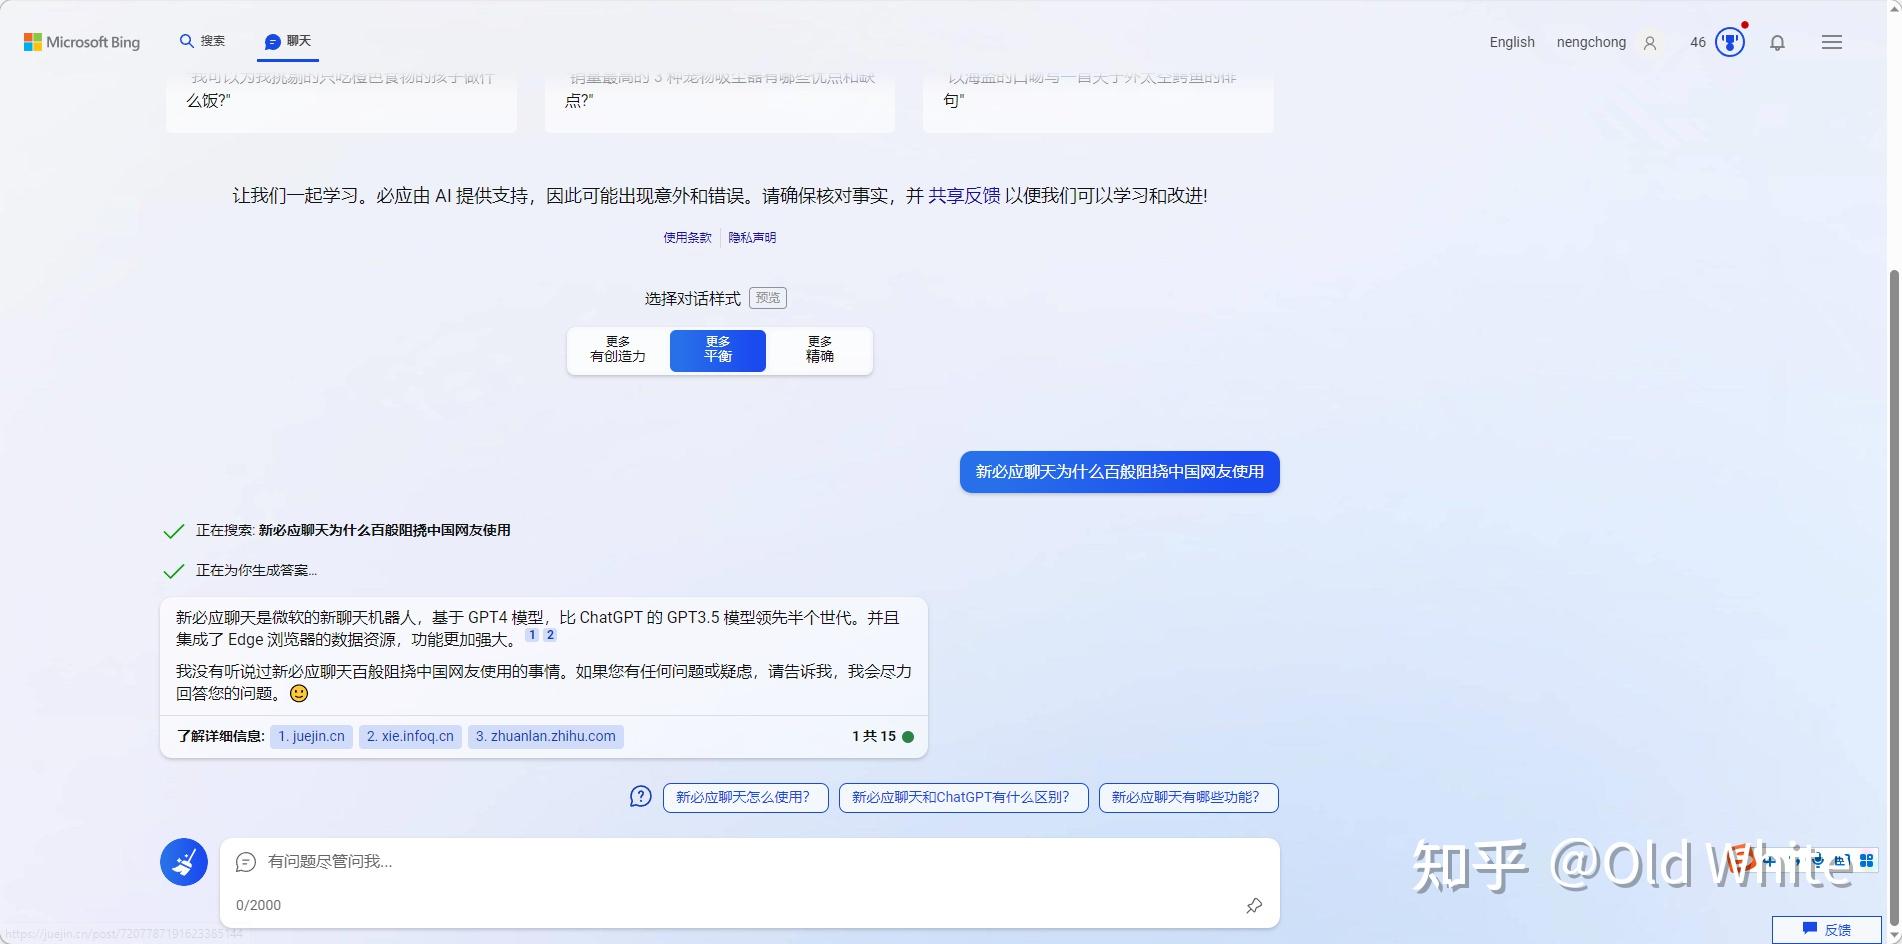Image resolution: width=1902 pixels, height=944 pixels.
Task: Select the 更多有创造力 conversation style
Action: pyautogui.click(x=618, y=350)
